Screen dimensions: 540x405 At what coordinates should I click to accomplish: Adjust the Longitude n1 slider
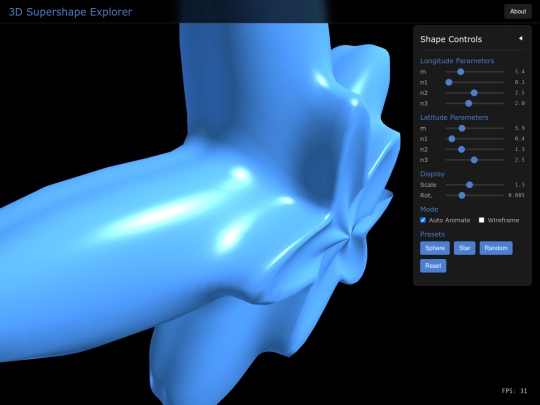click(474, 82)
